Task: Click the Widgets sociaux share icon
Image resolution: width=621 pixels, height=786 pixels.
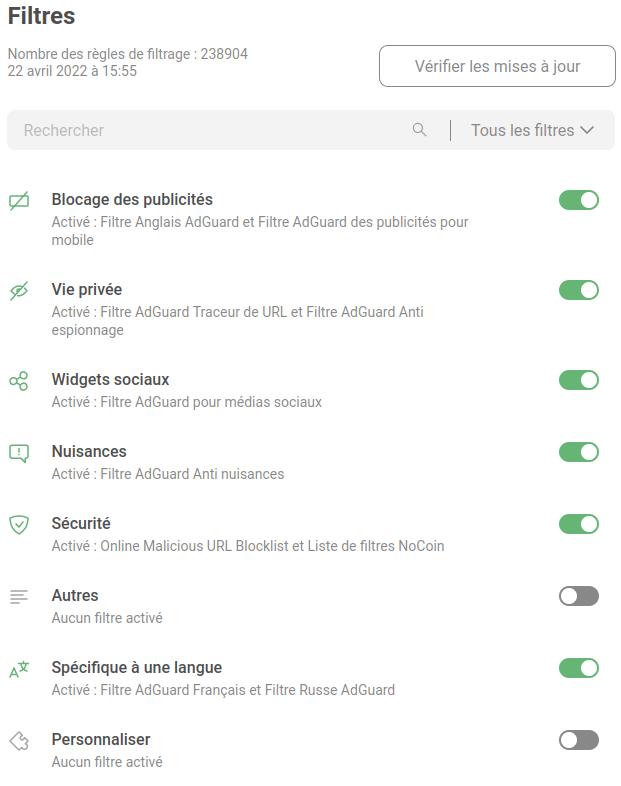Action: pos(19,381)
